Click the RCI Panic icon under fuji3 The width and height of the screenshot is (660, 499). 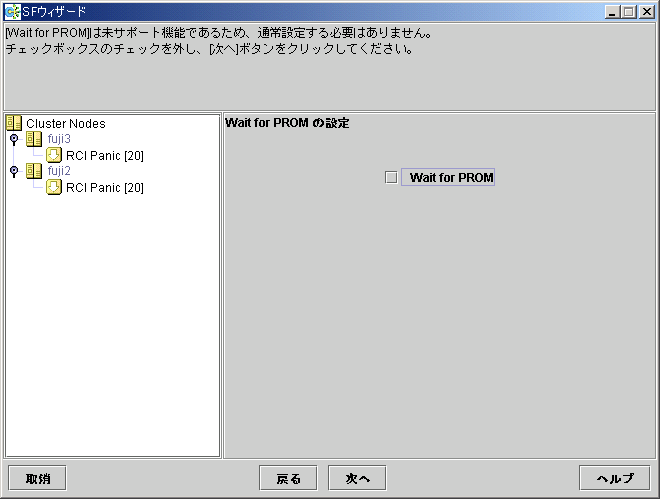tap(54, 155)
